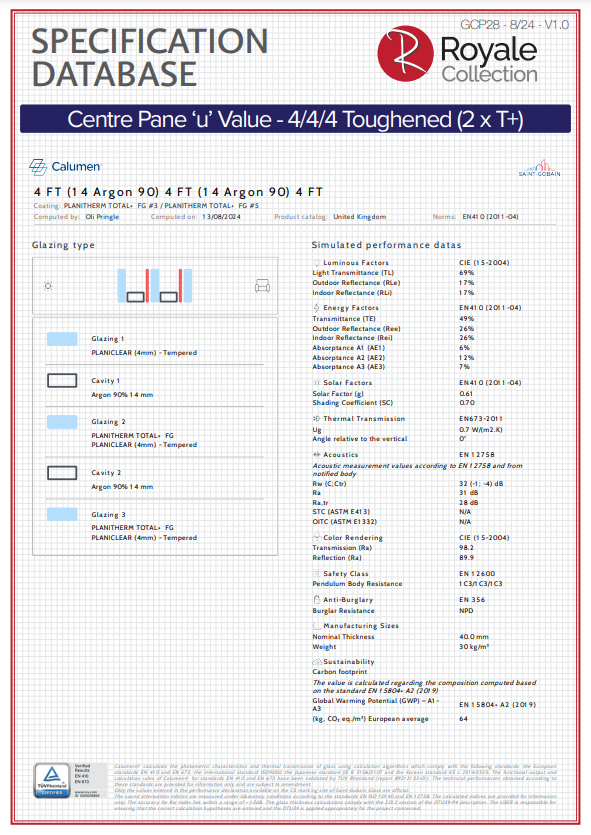Click the 'Absorptance A2 (AE2)' row
Image resolution: width=591 pixels, height=835 pixels.
393,358
